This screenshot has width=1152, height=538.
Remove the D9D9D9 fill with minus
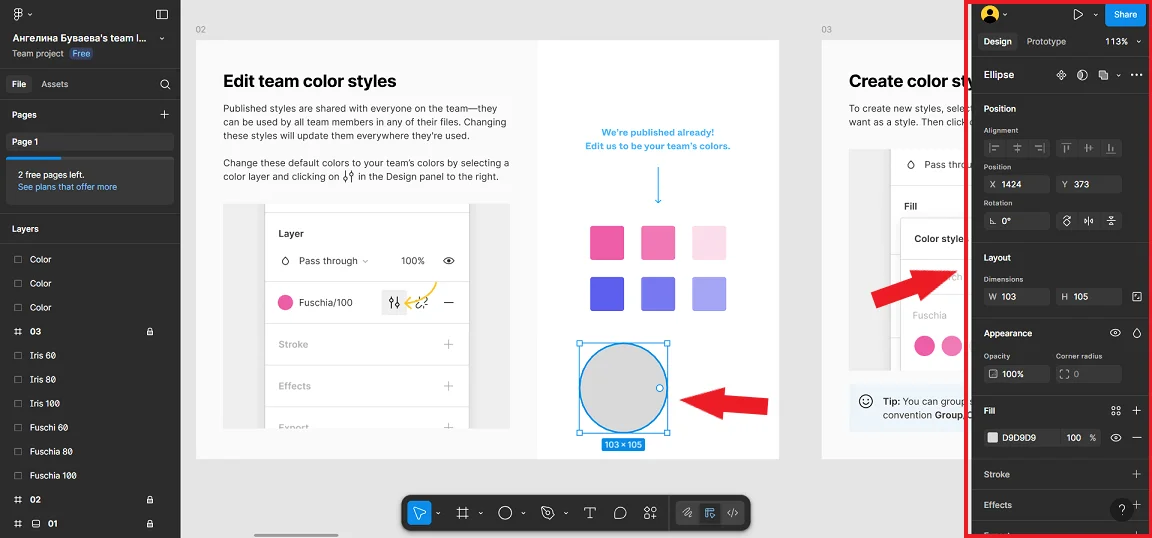[1137, 437]
